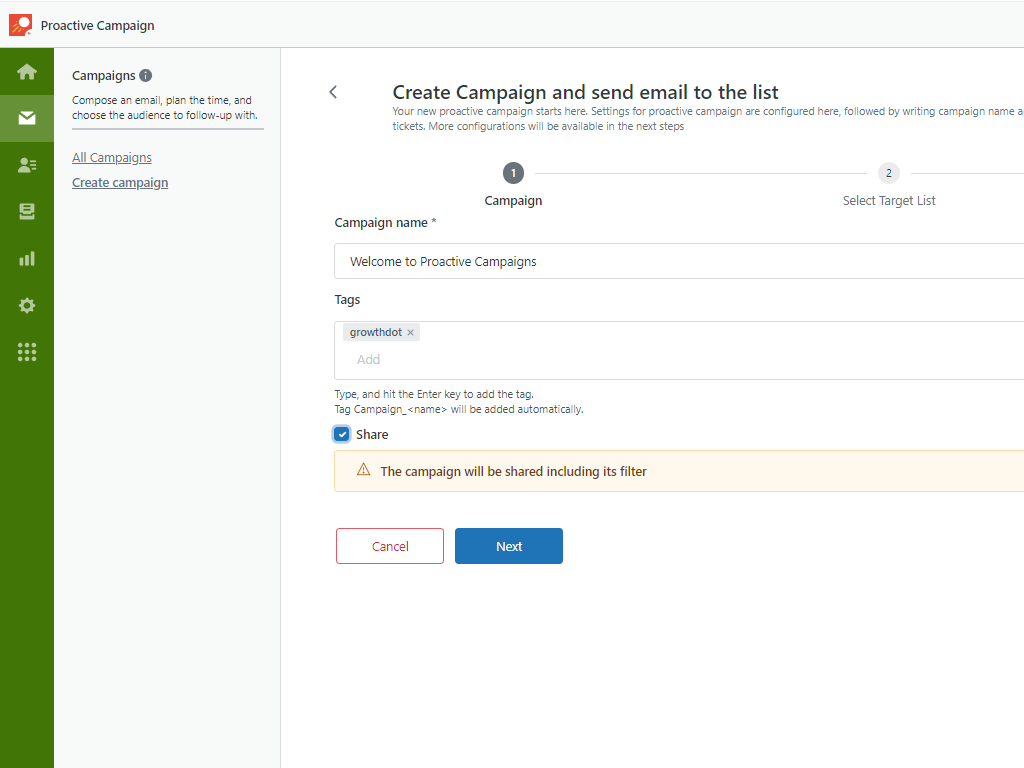
Task: Go to step 1 Campaign
Action: tap(513, 173)
